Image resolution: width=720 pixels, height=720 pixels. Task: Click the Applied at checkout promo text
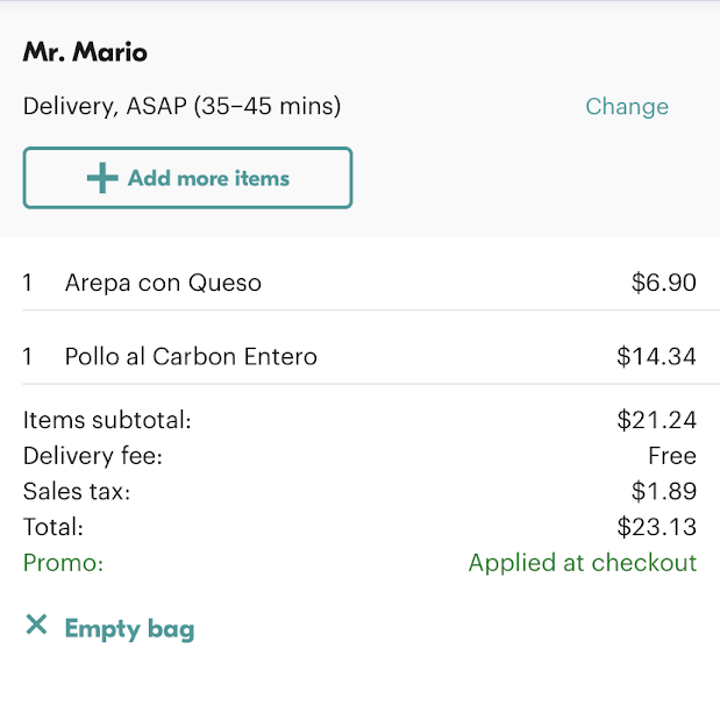[582, 563]
